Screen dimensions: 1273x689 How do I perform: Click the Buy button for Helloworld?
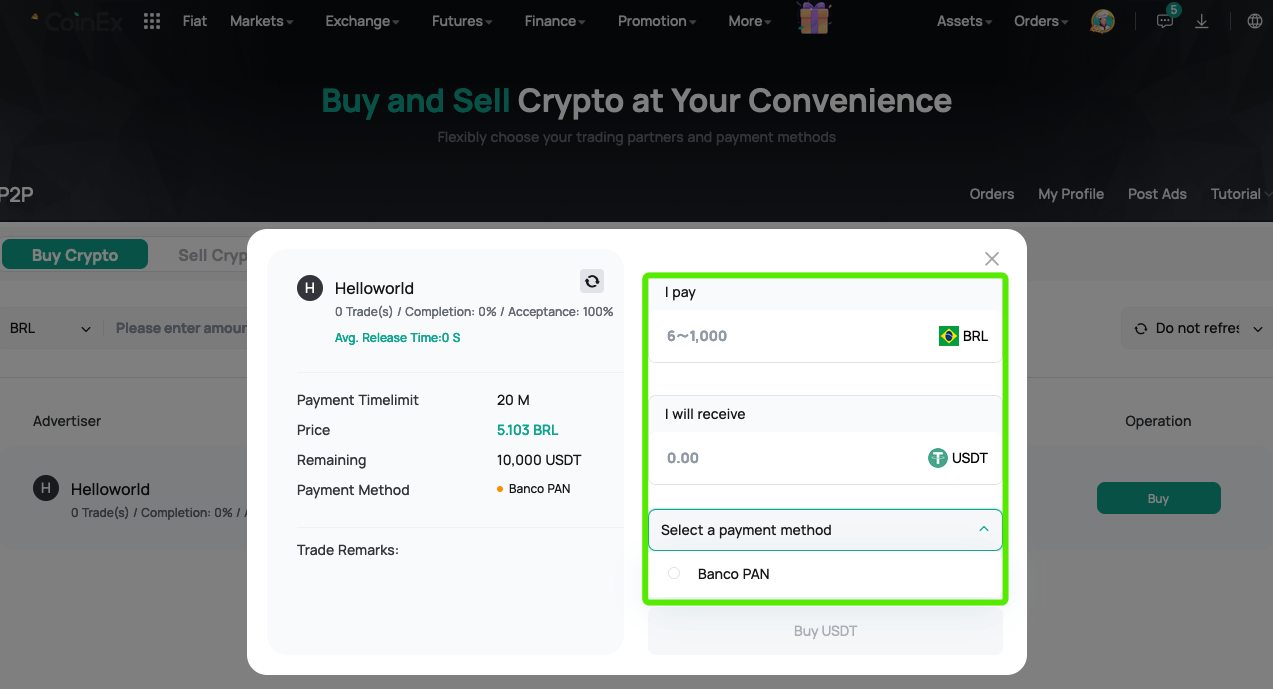click(x=1158, y=498)
